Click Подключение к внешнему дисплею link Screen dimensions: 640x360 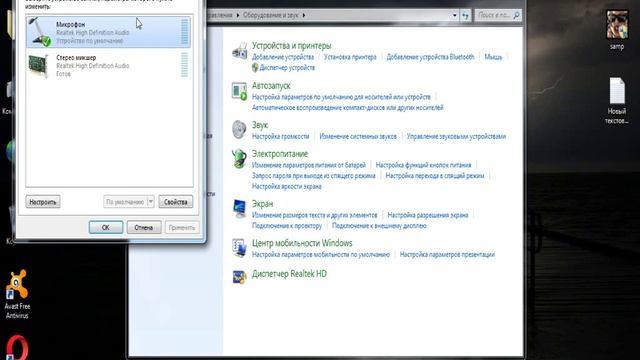click(379, 225)
